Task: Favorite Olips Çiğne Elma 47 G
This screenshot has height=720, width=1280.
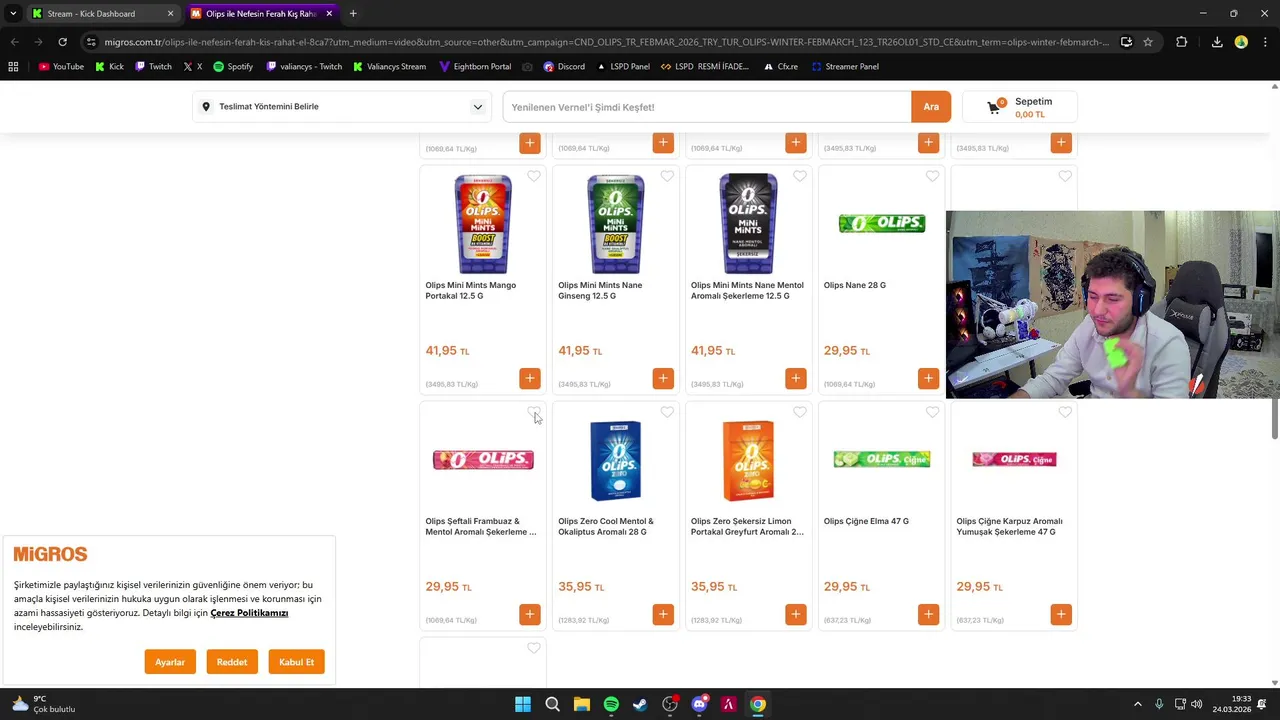Action: coord(932,412)
